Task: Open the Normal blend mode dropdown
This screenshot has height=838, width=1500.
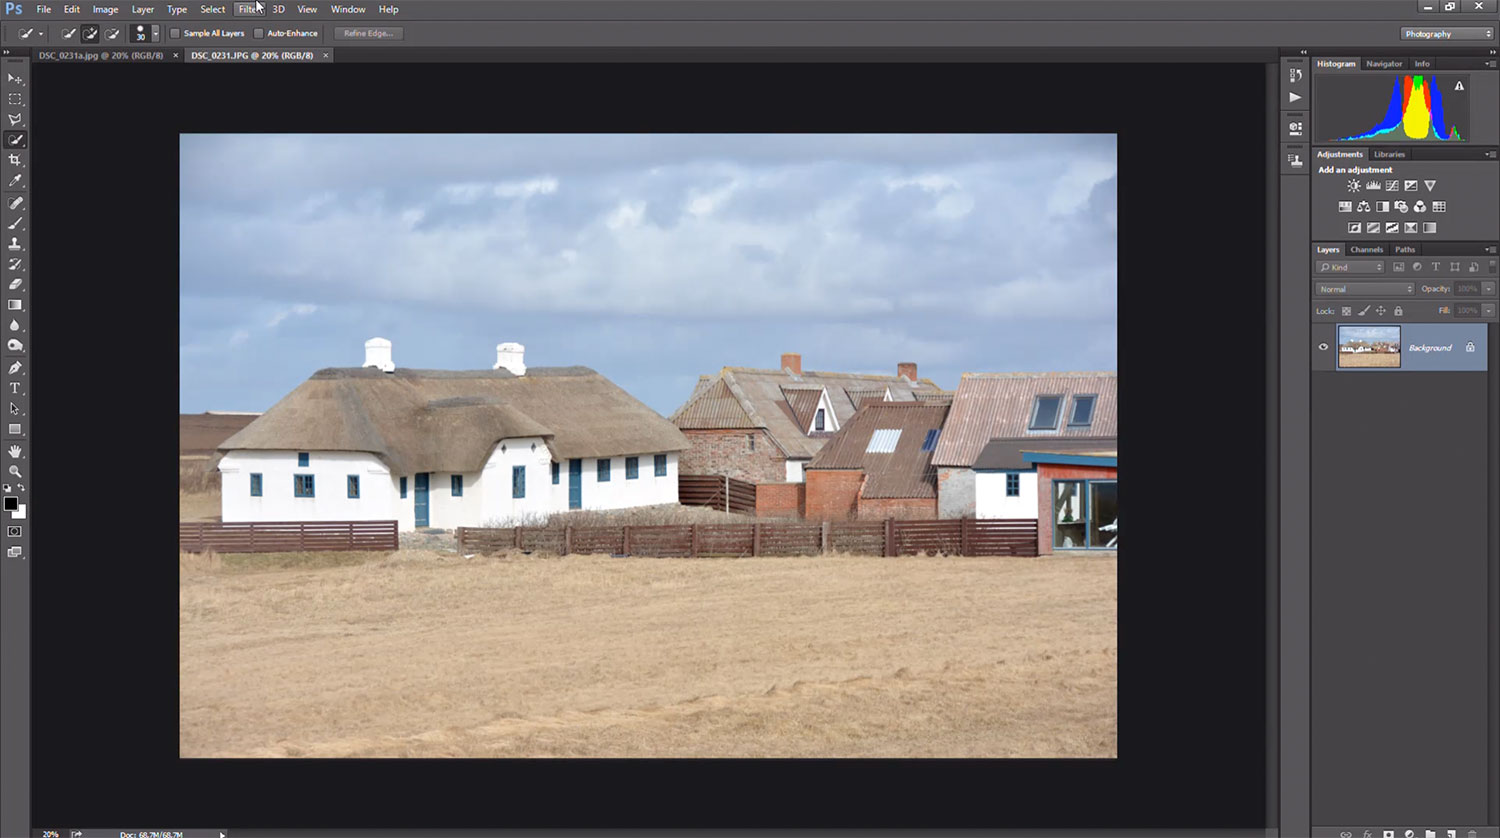Action: (x=1364, y=289)
